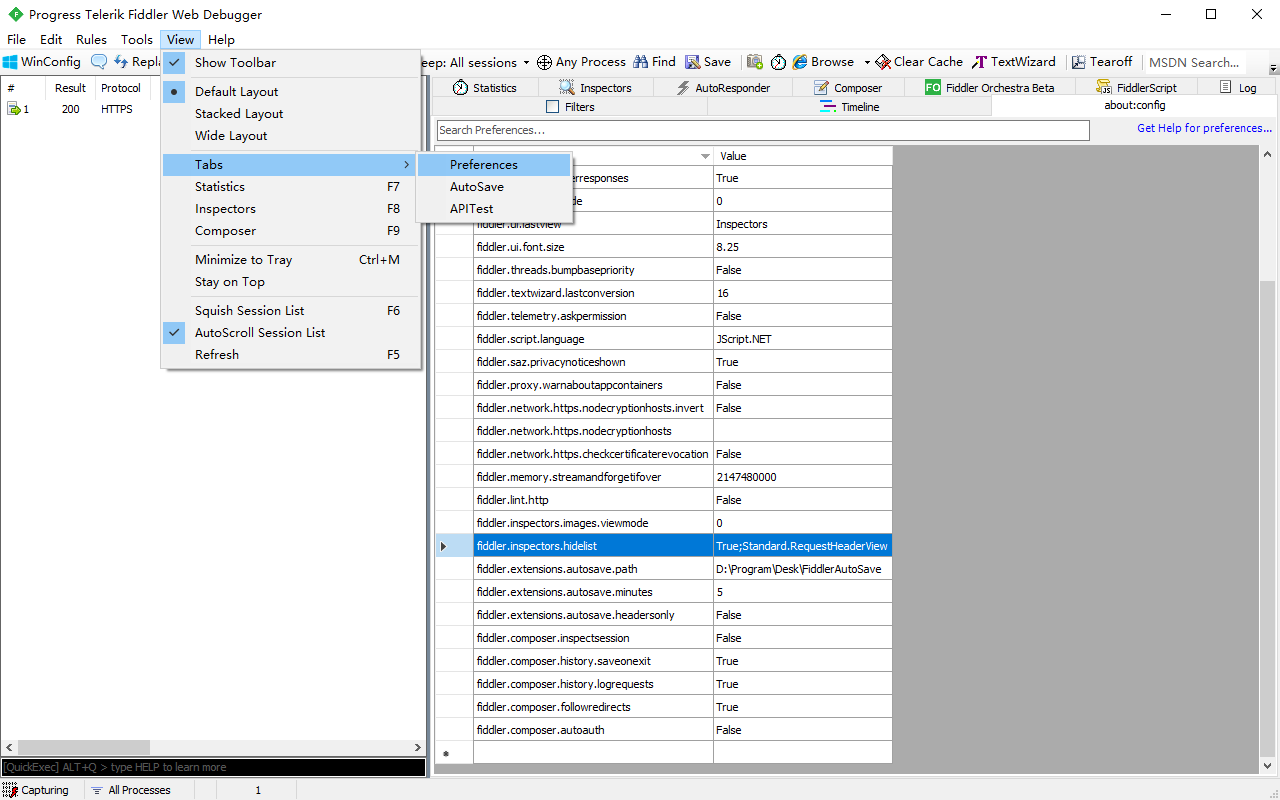The image size is (1280, 800).
Task: Click preferences vertical scrollbar down arrow
Action: click(1268, 767)
